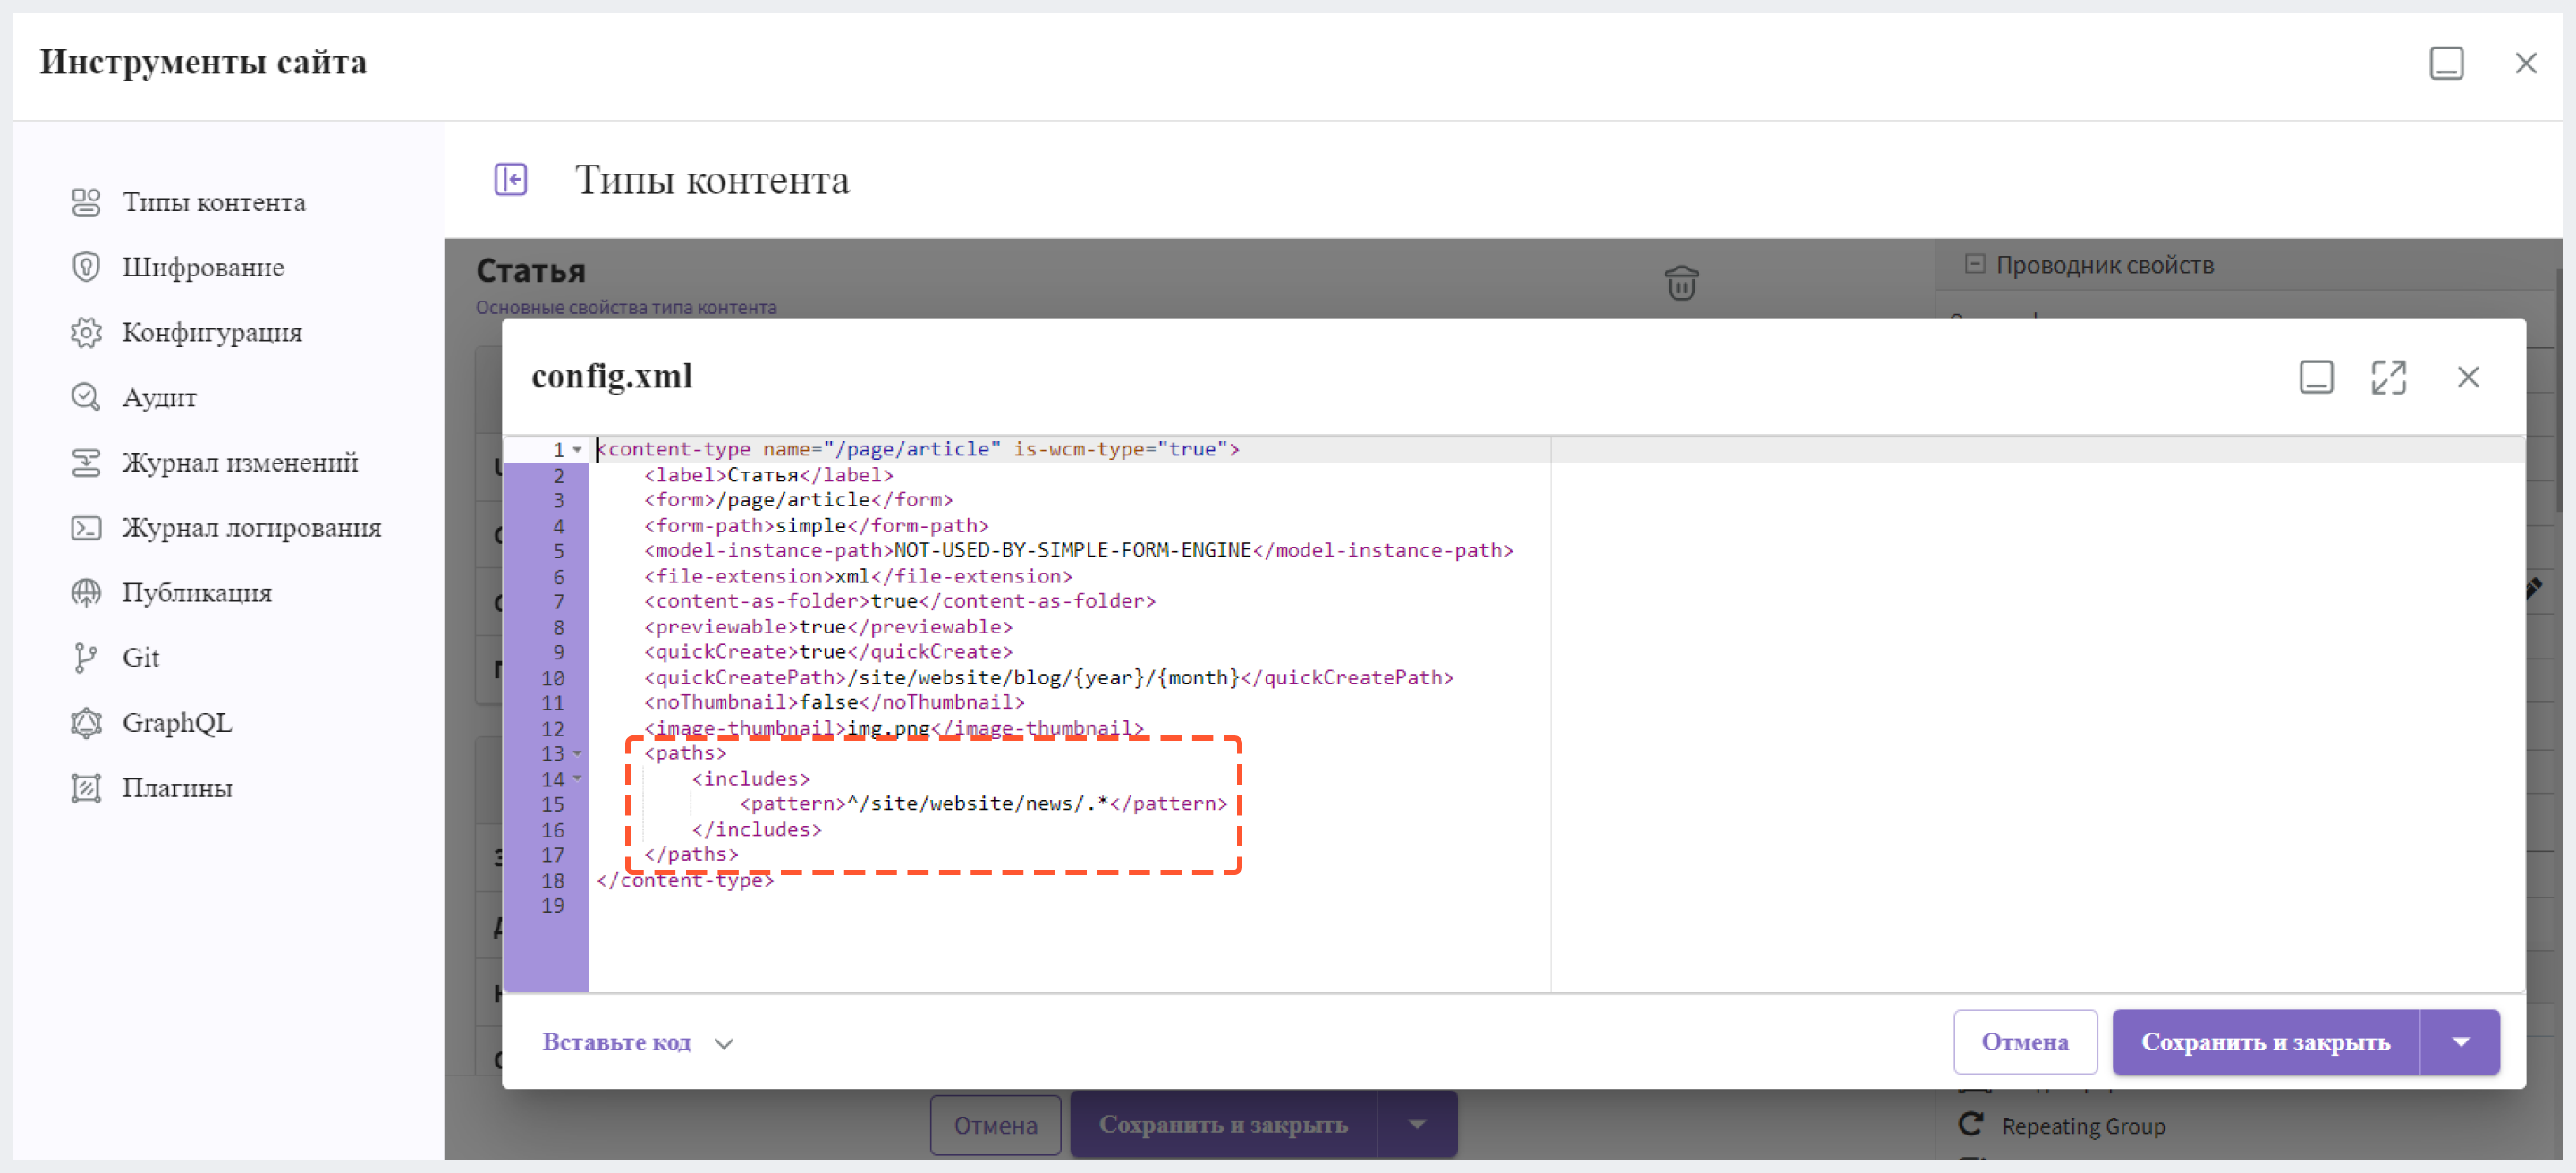Click Отмена in the config.xml dialog

pyautogui.click(x=2025, y=1042)
